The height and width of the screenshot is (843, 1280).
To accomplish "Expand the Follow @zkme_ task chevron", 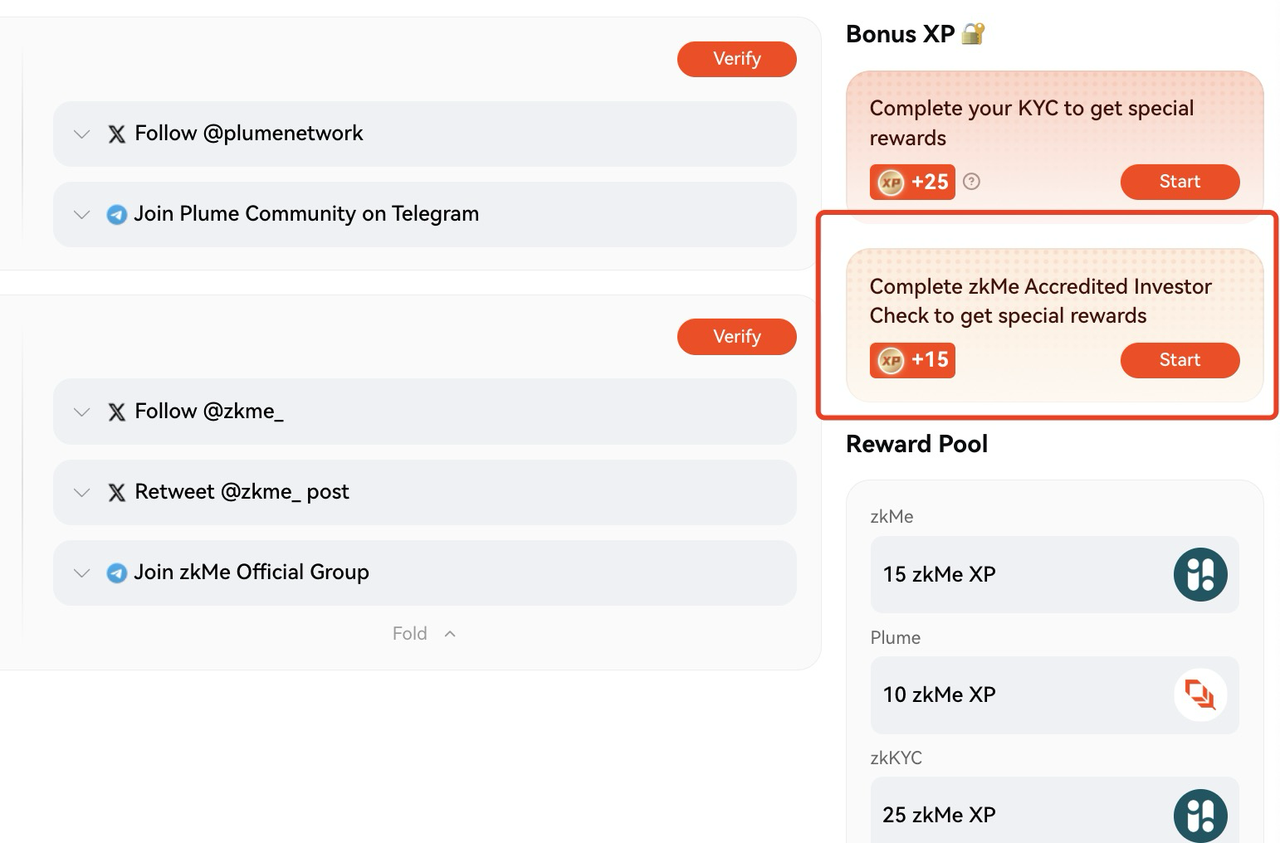I will pos(82,412).
